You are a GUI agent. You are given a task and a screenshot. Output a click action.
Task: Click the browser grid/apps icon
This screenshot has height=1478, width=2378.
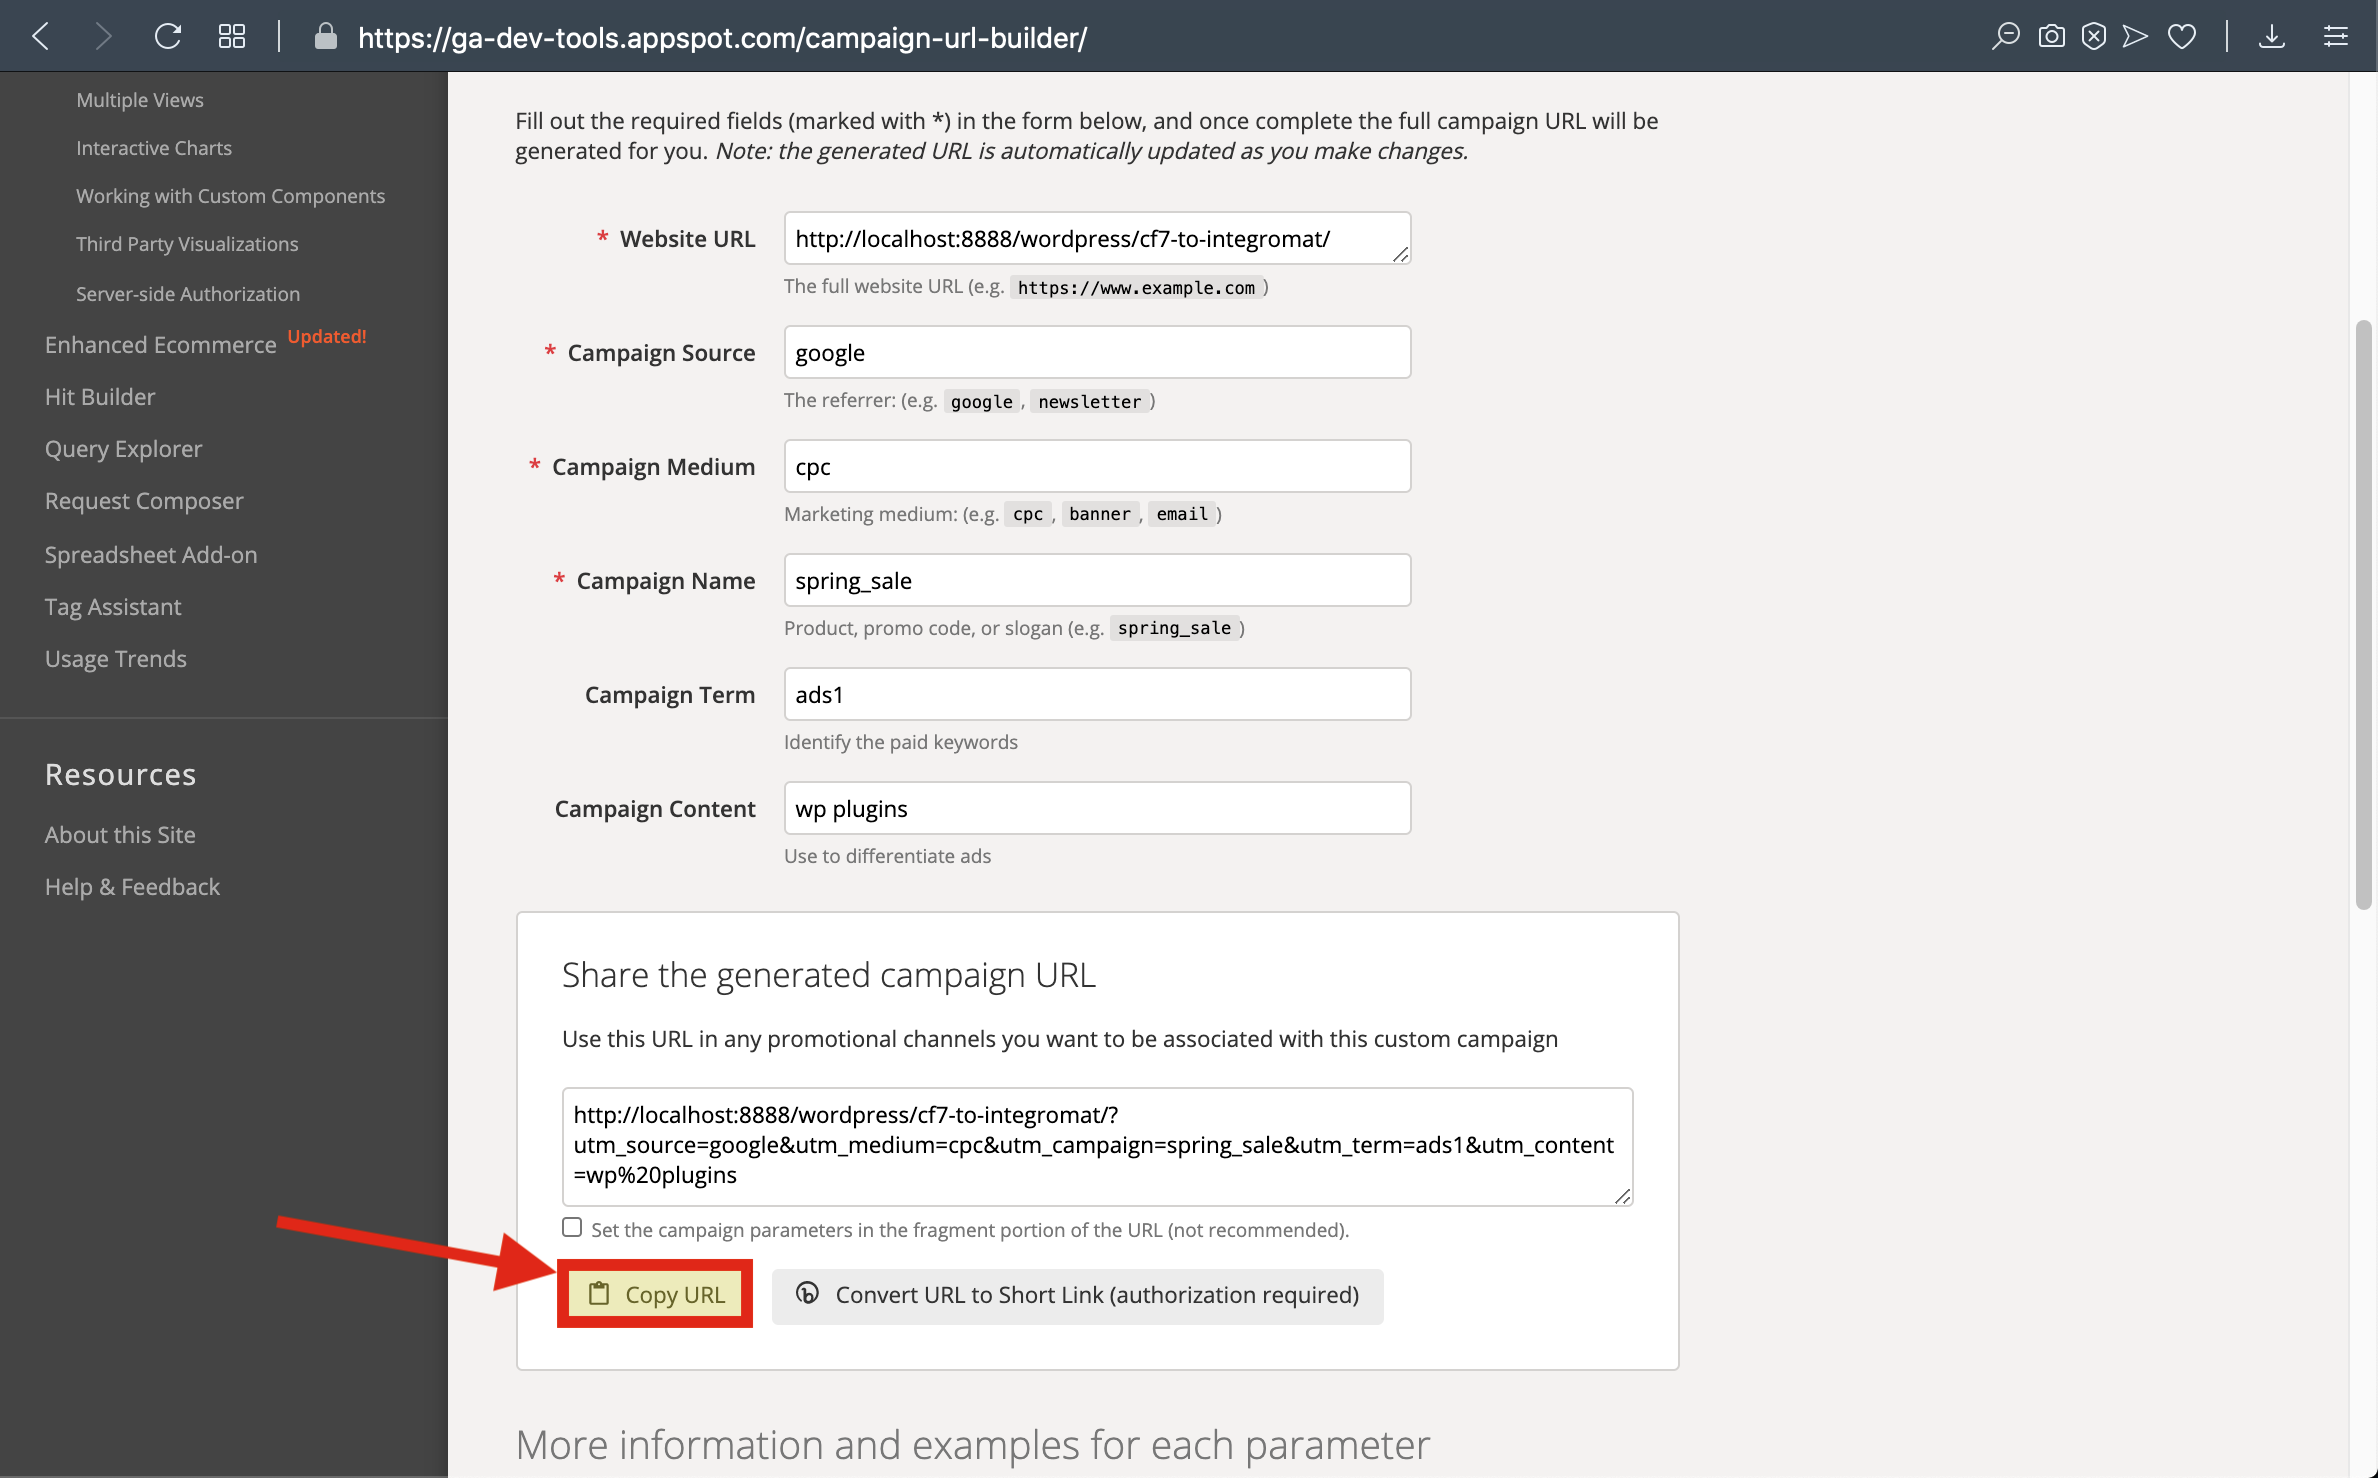[232, 36]
